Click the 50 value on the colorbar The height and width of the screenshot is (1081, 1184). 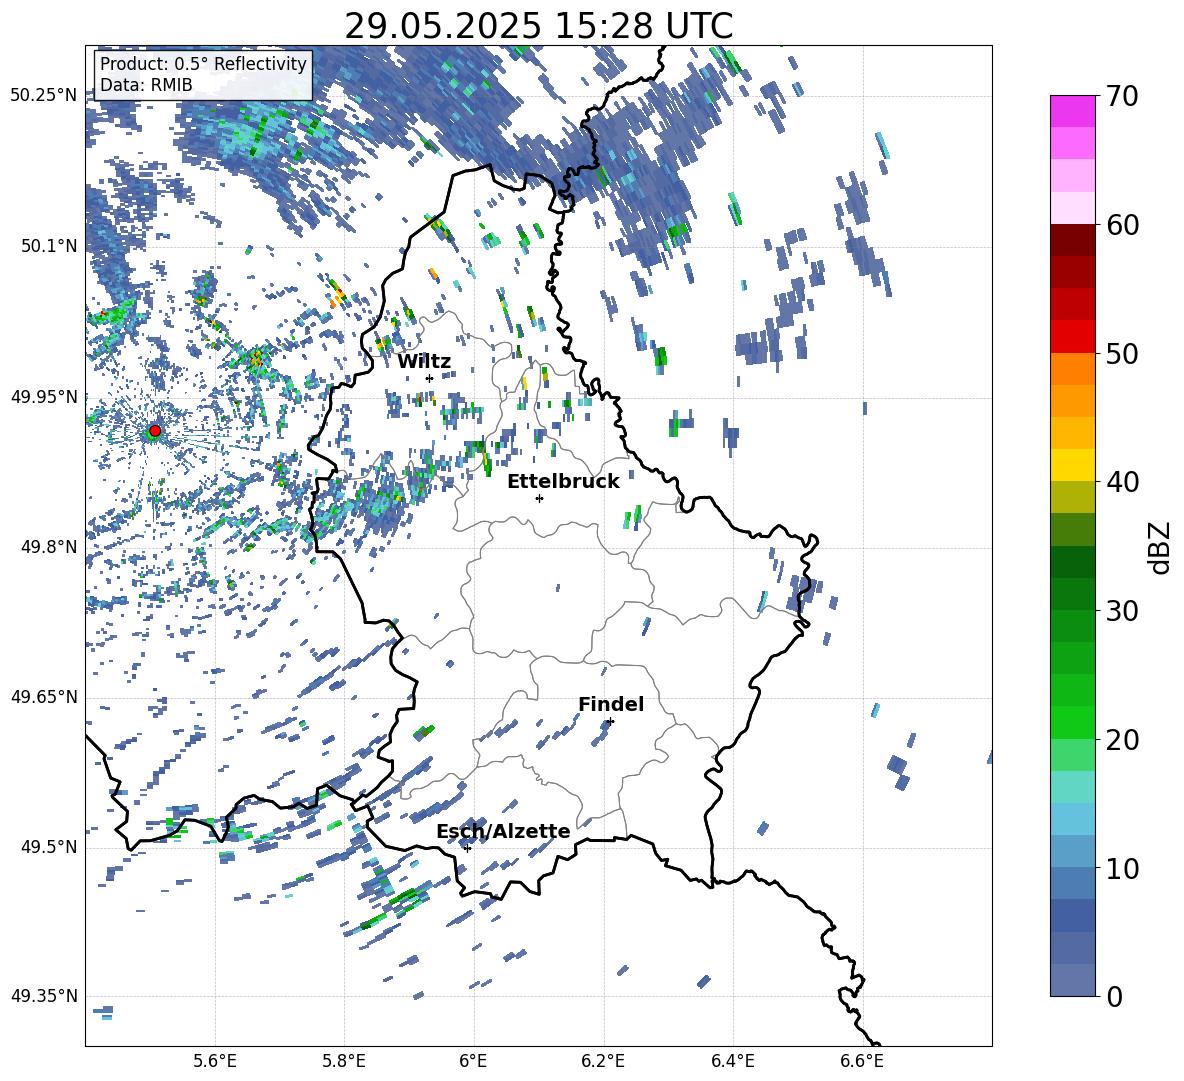[x=1123, y=353]
